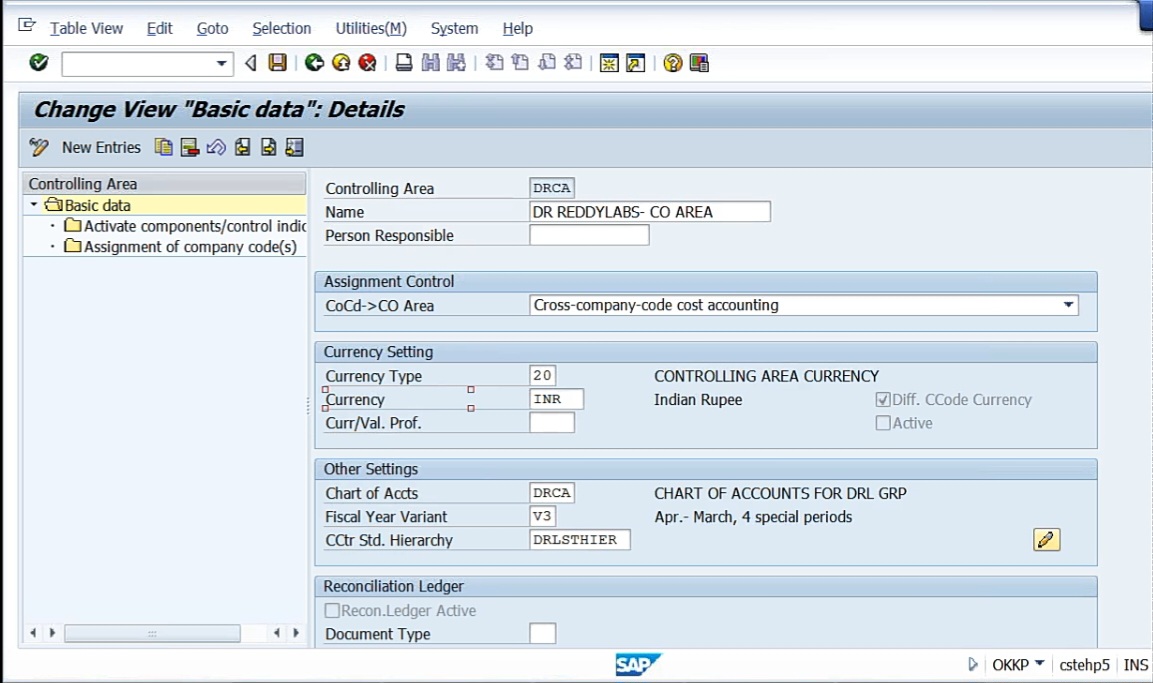The image size is (1153, 683).
Task: Click the status bar triangle beside OKKP
Action: click(973, 665)
